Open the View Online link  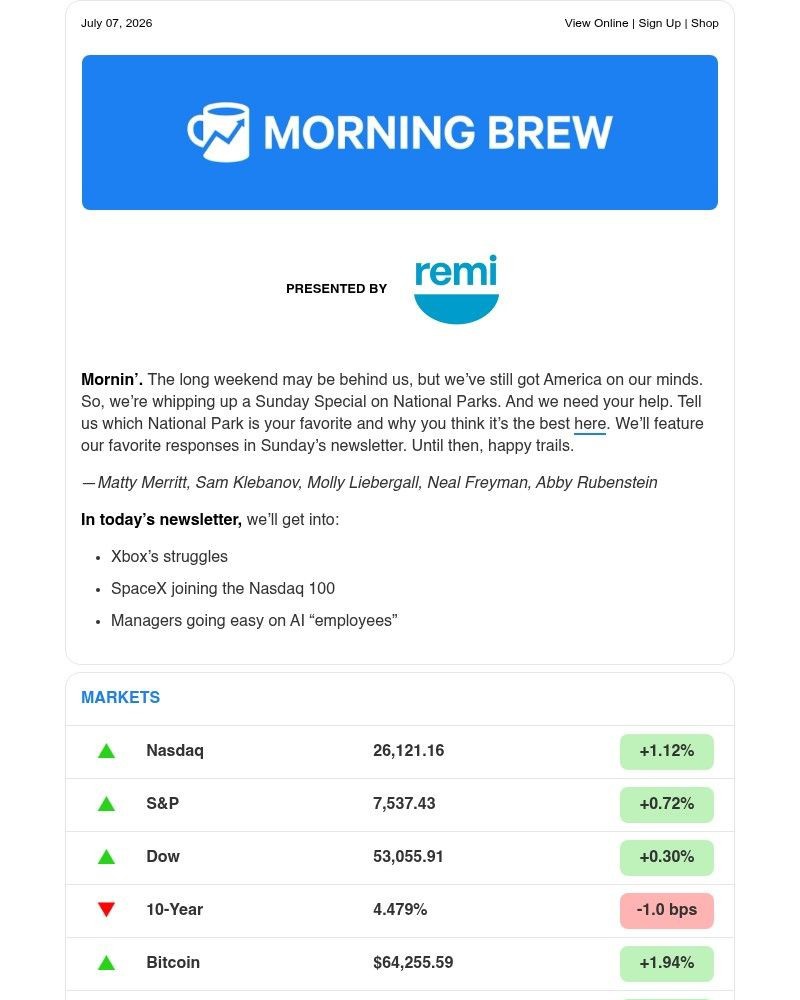pyautogui.click(x=596, y=23)
